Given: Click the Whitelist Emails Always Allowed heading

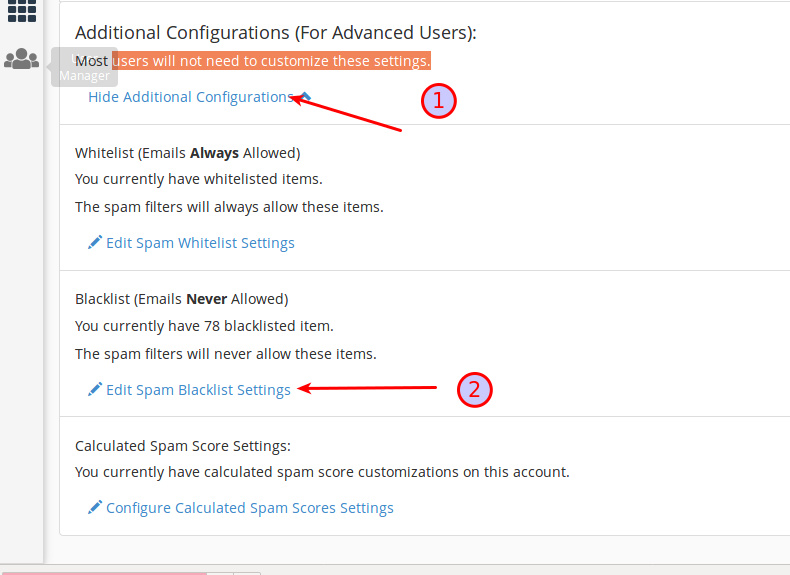Looking at the screenshot, I should [187, 153].
